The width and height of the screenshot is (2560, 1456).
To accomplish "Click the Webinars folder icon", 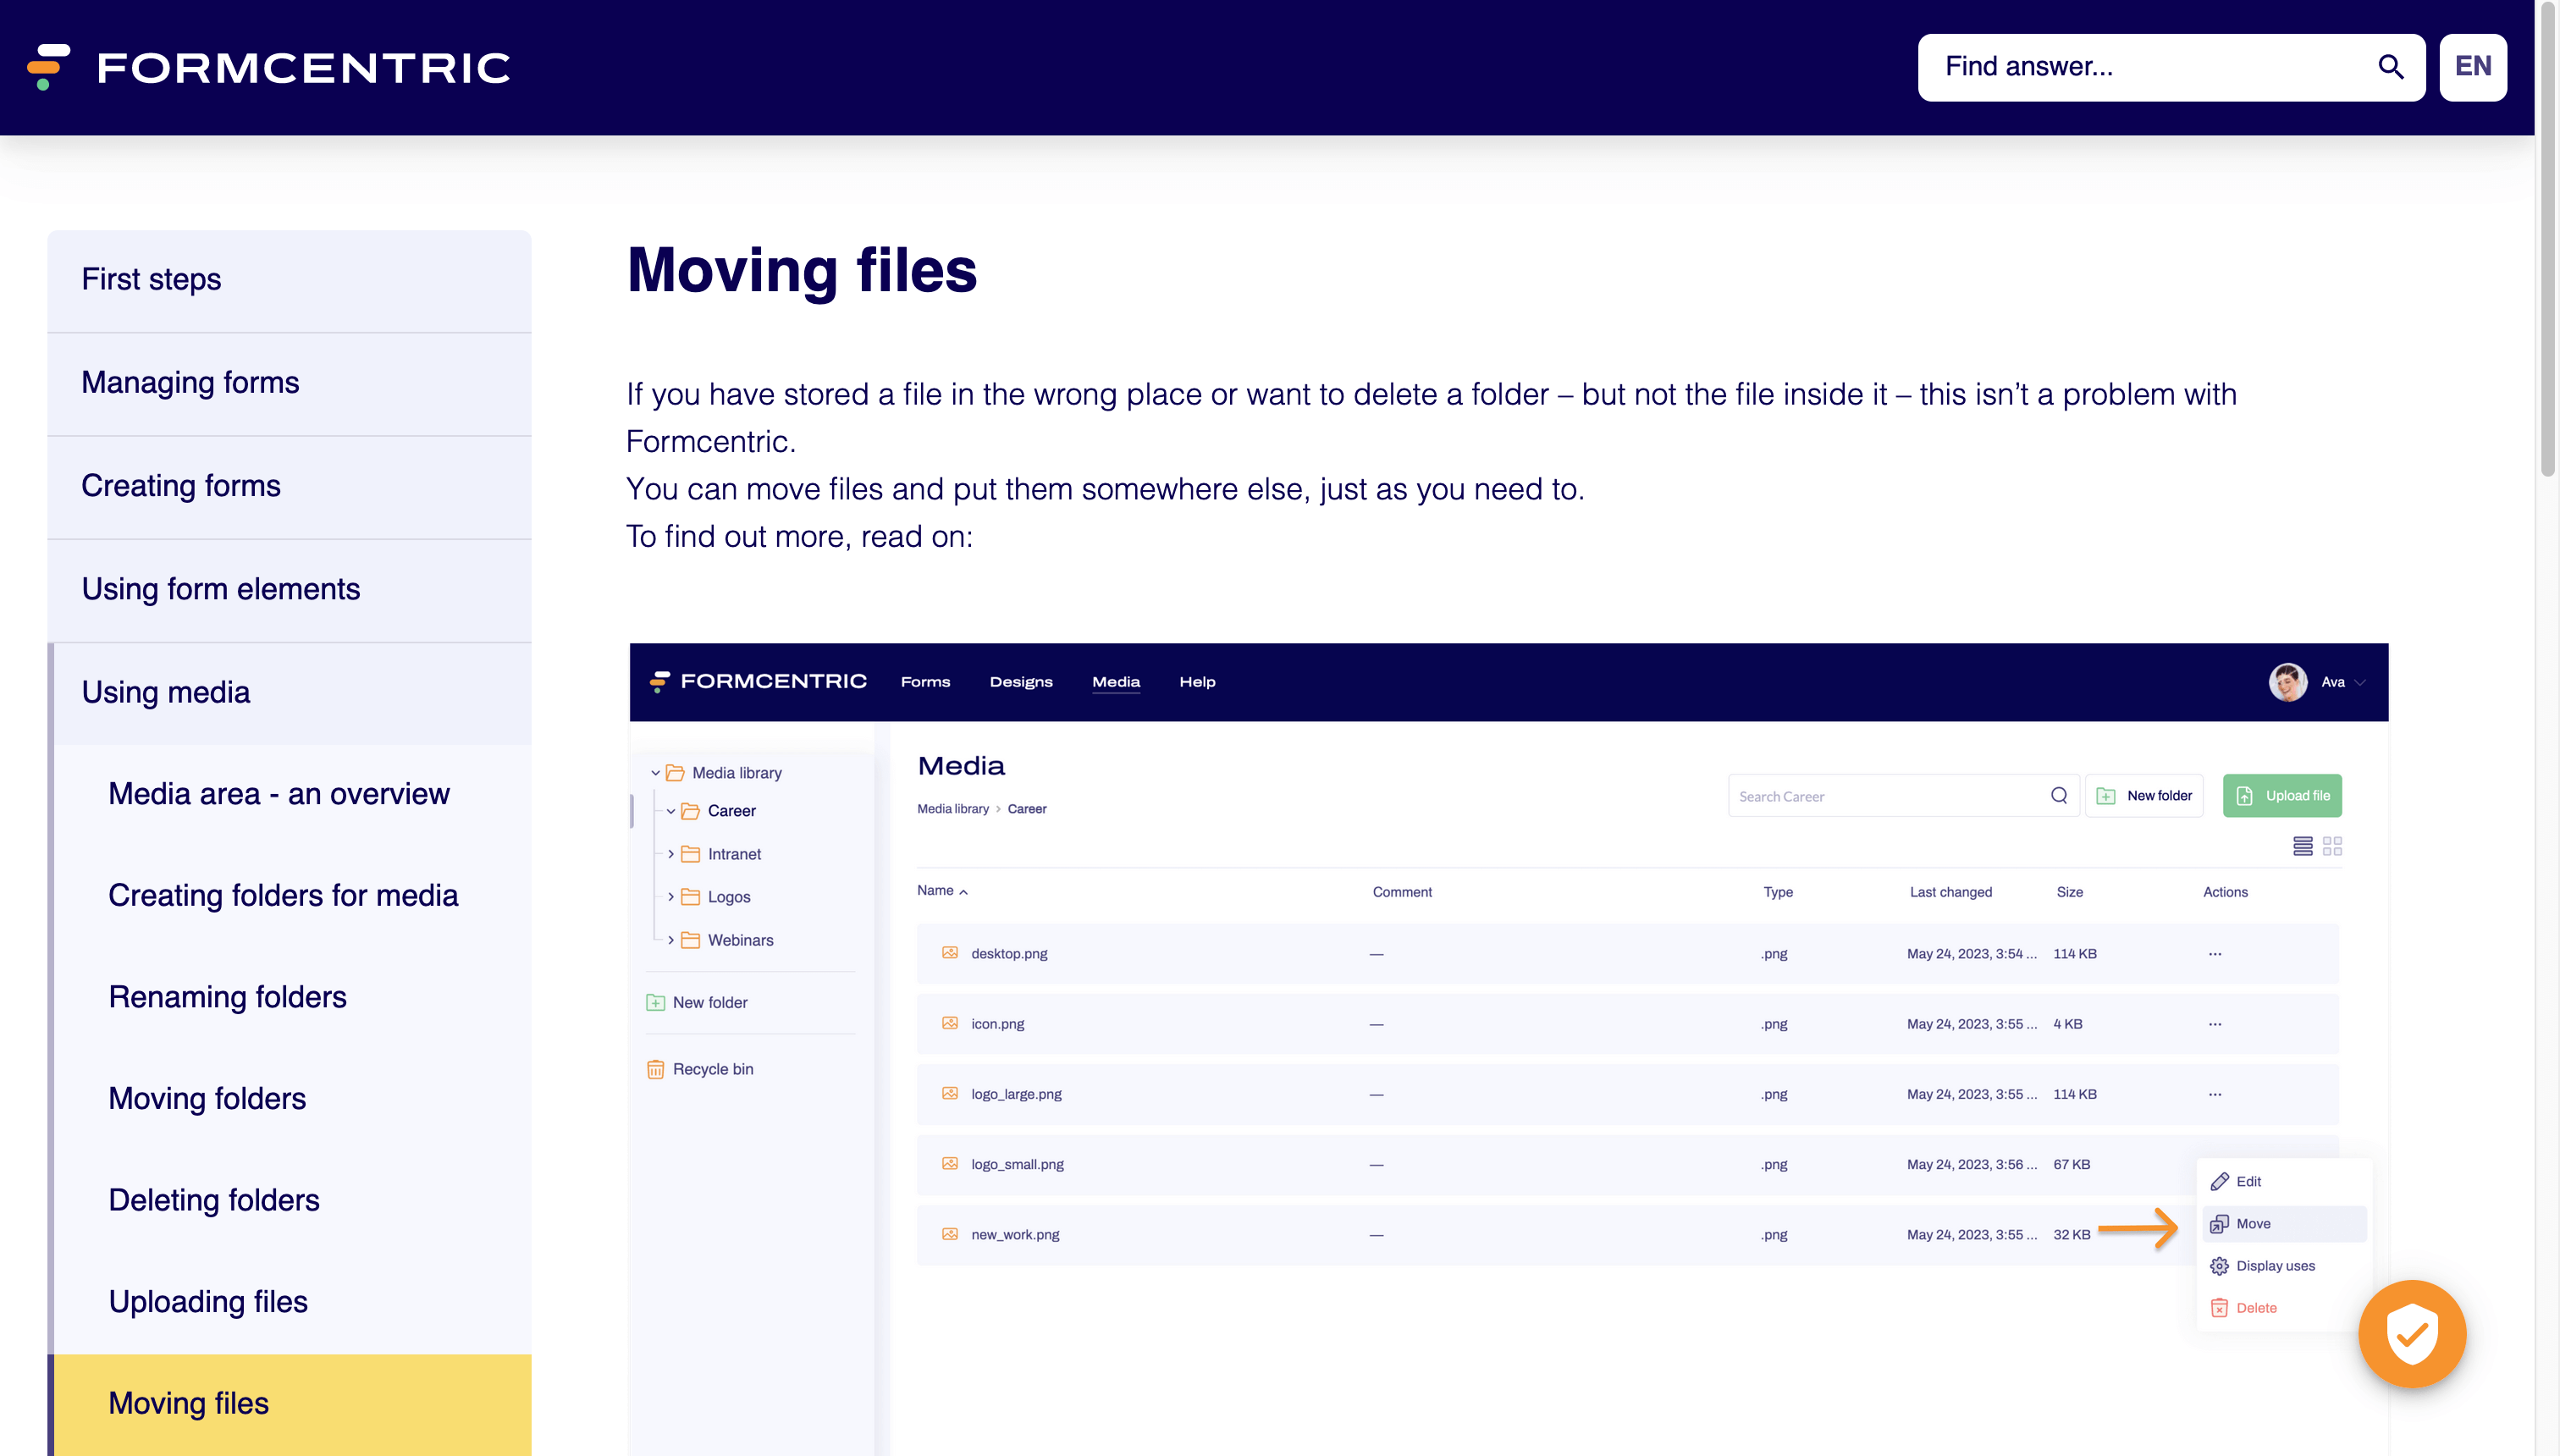I will pyautogui.click(x=690, y=940).
